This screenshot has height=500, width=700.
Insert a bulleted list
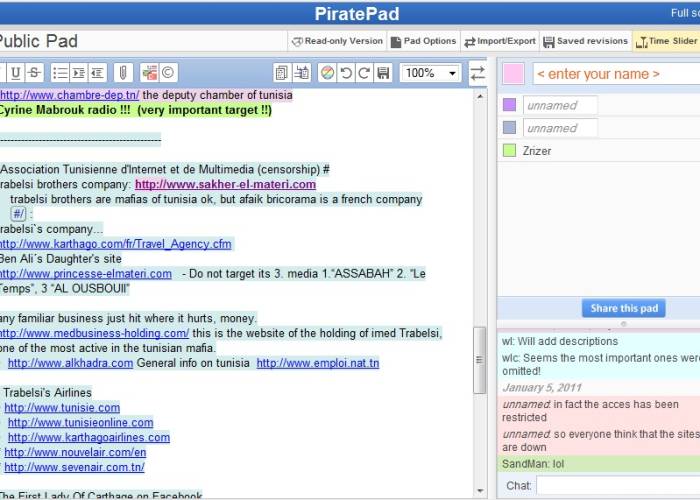click(60, 73)
